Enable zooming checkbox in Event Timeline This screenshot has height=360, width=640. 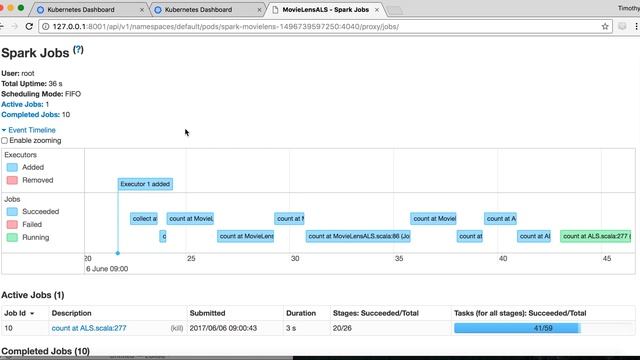[4, 141]
